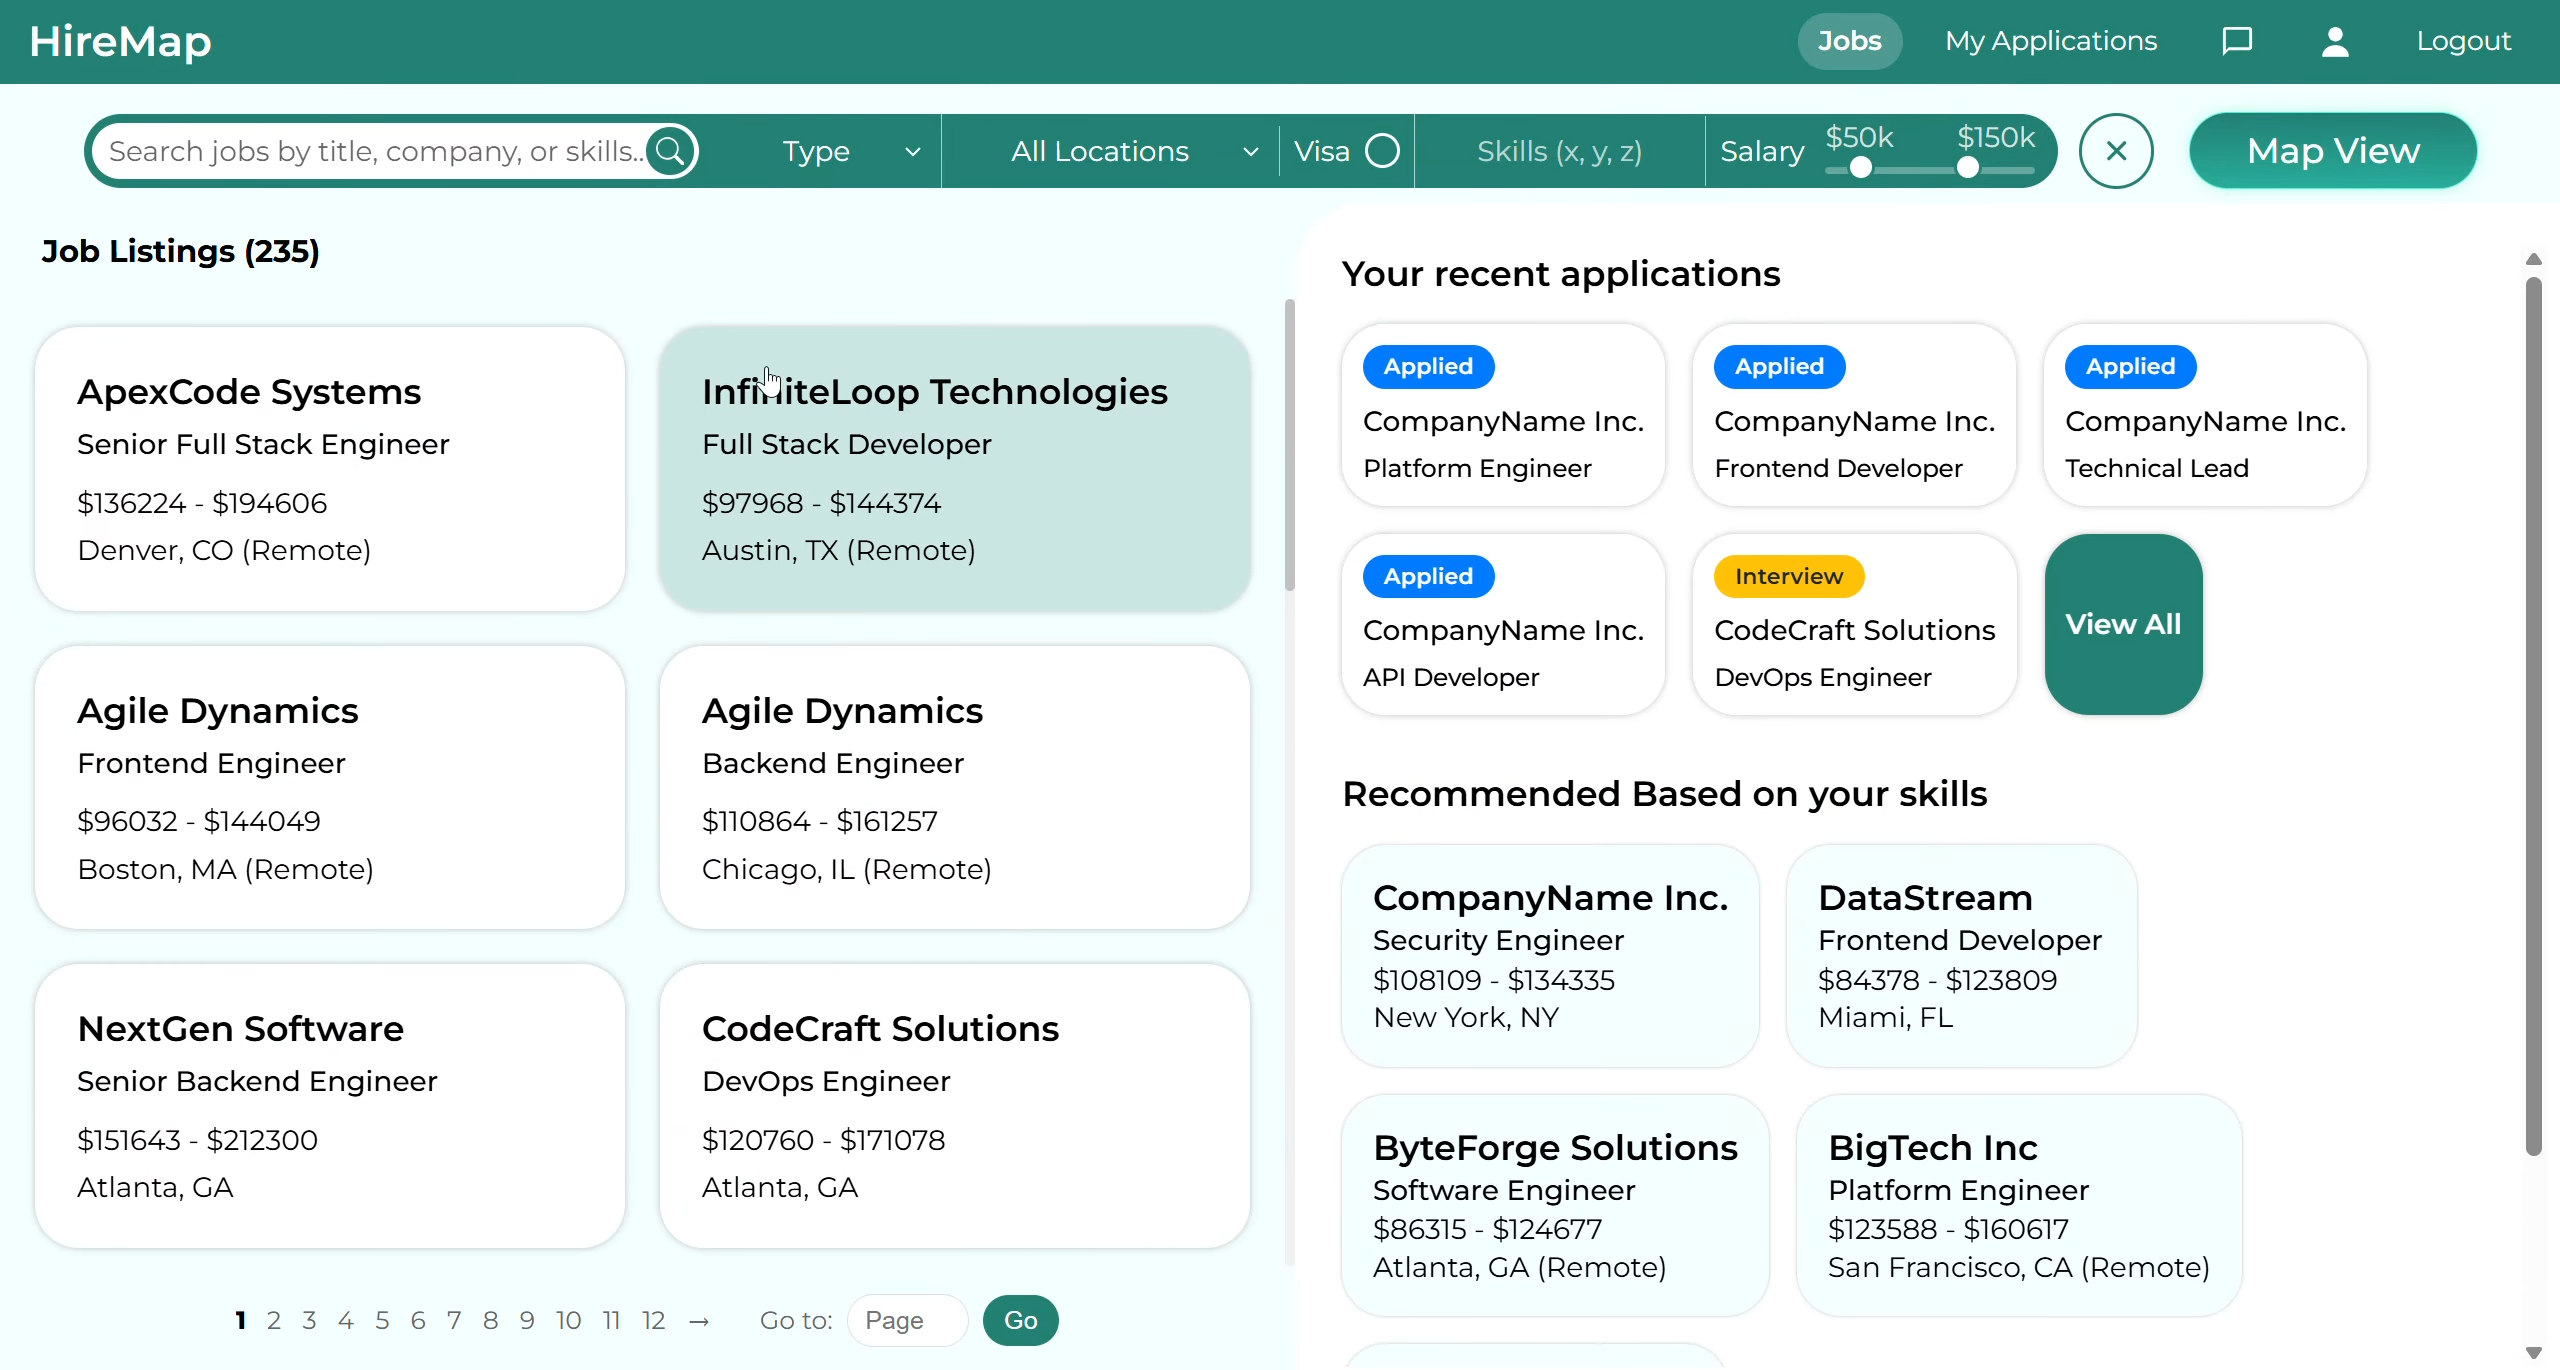
Task: Go to page 10
Action: [568, 1321]
